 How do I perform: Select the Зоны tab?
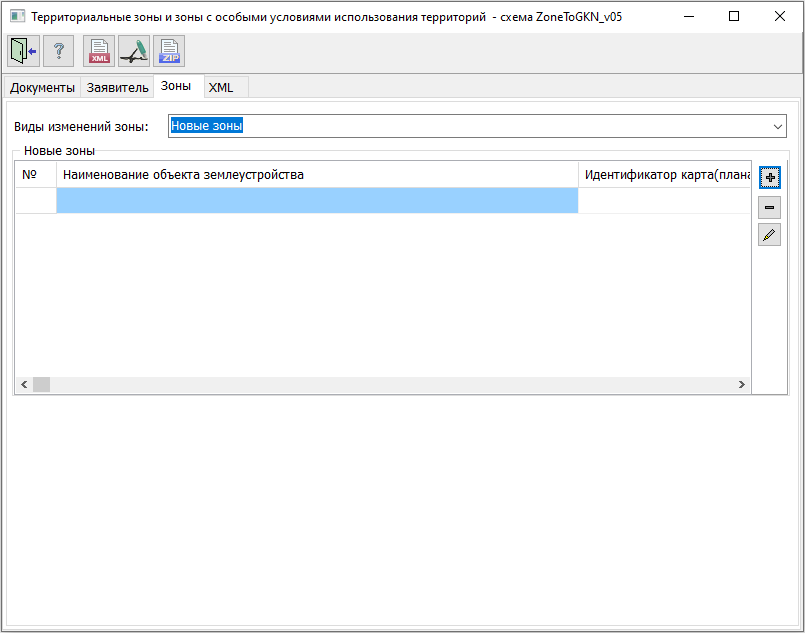point(176,87)
